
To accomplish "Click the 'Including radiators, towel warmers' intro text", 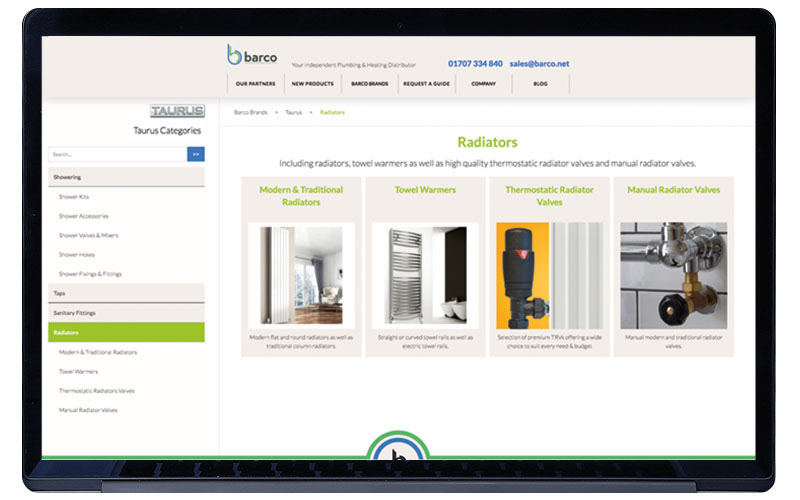I will [487, 163].
